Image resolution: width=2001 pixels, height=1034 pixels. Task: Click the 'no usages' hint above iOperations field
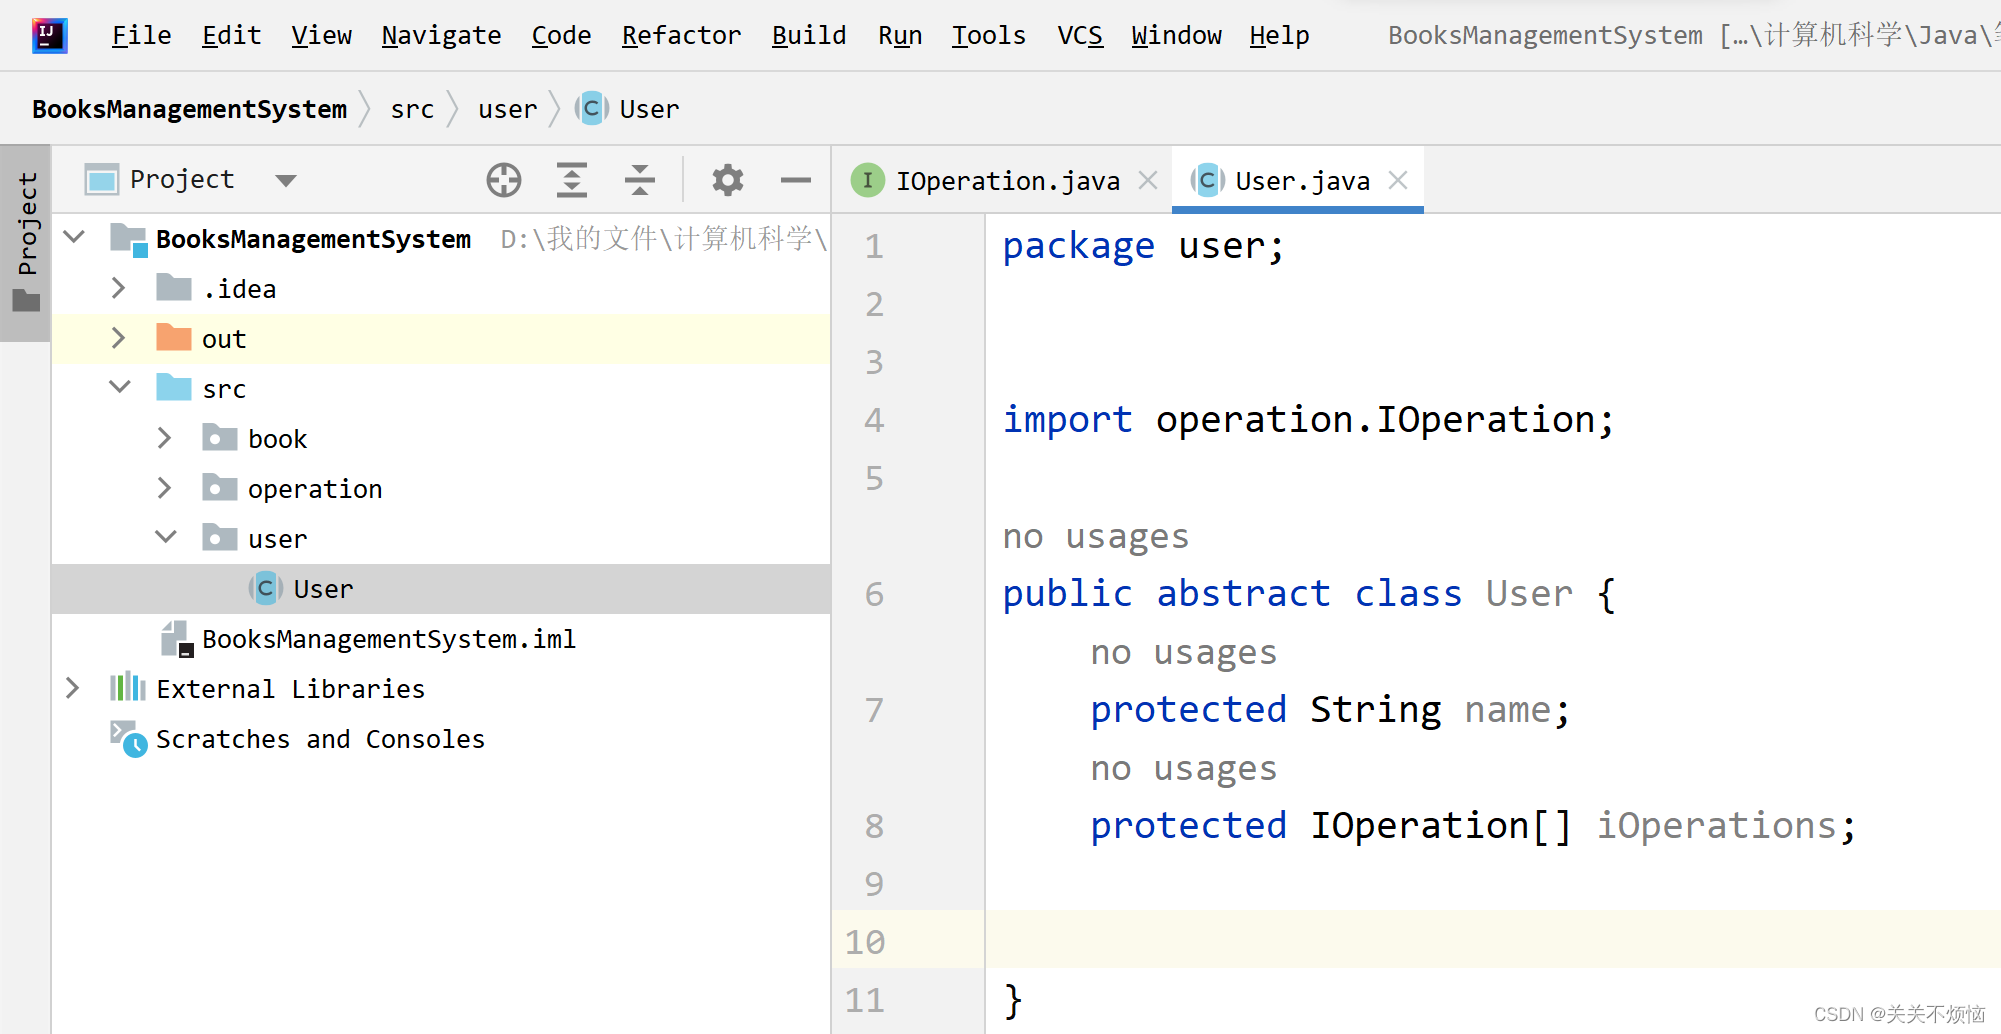(1184, 769)
